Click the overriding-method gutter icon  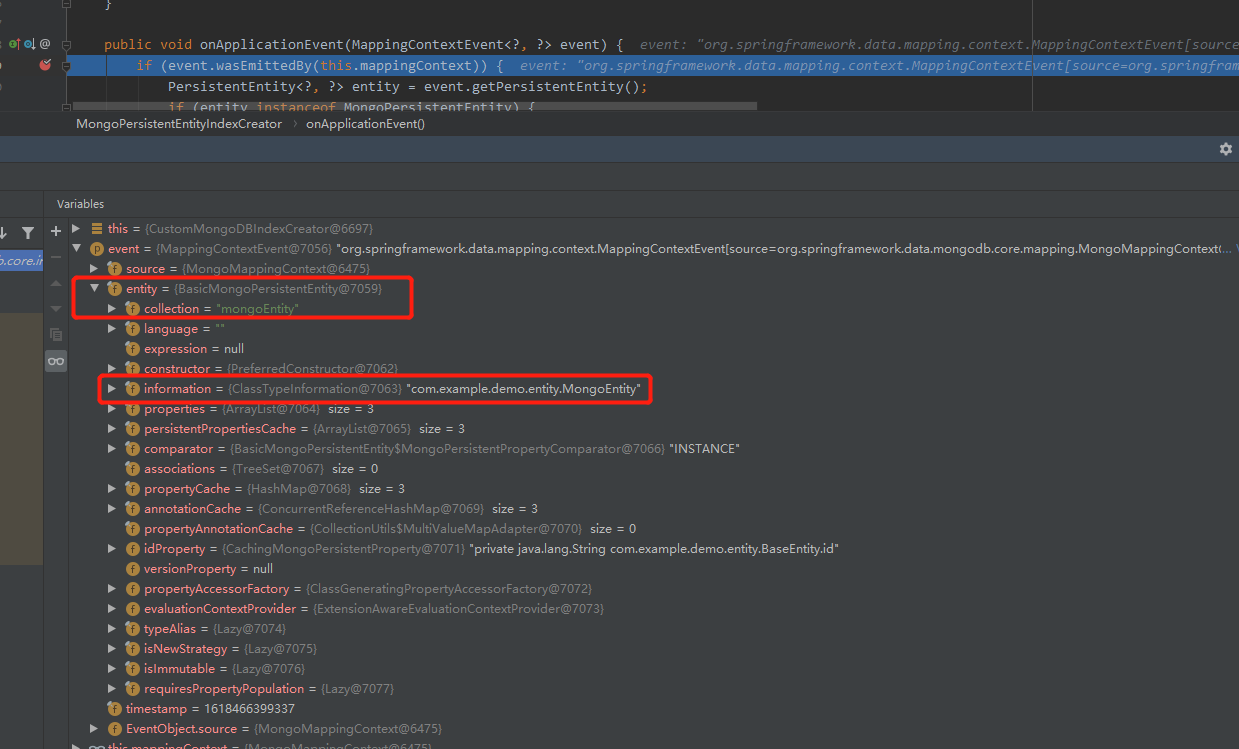pyautogui.click(x=29, y=44)
